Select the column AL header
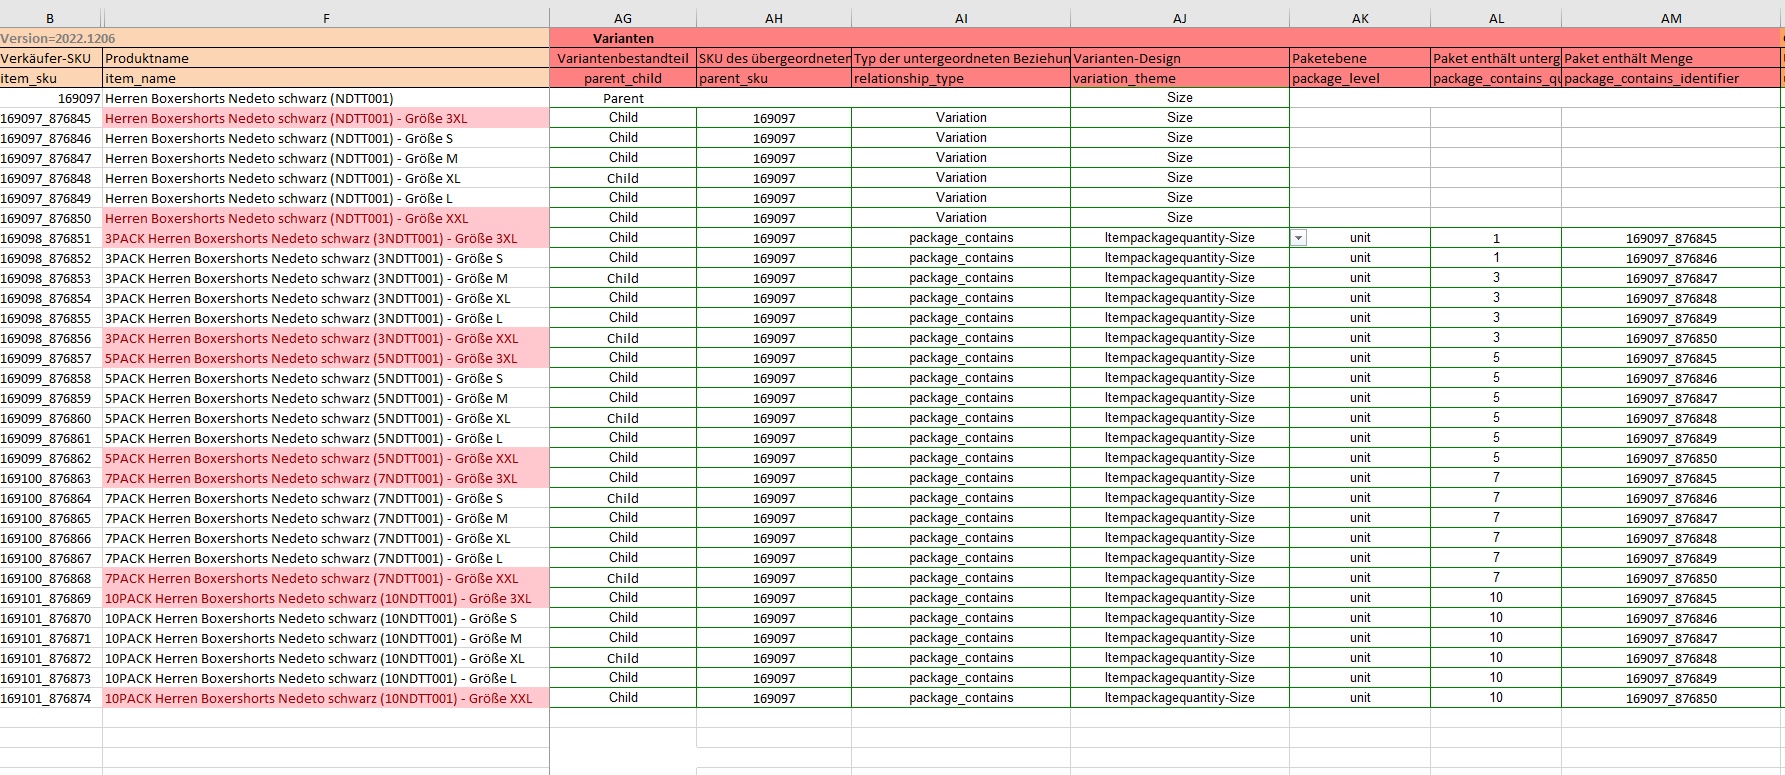 click(1495, 18)
